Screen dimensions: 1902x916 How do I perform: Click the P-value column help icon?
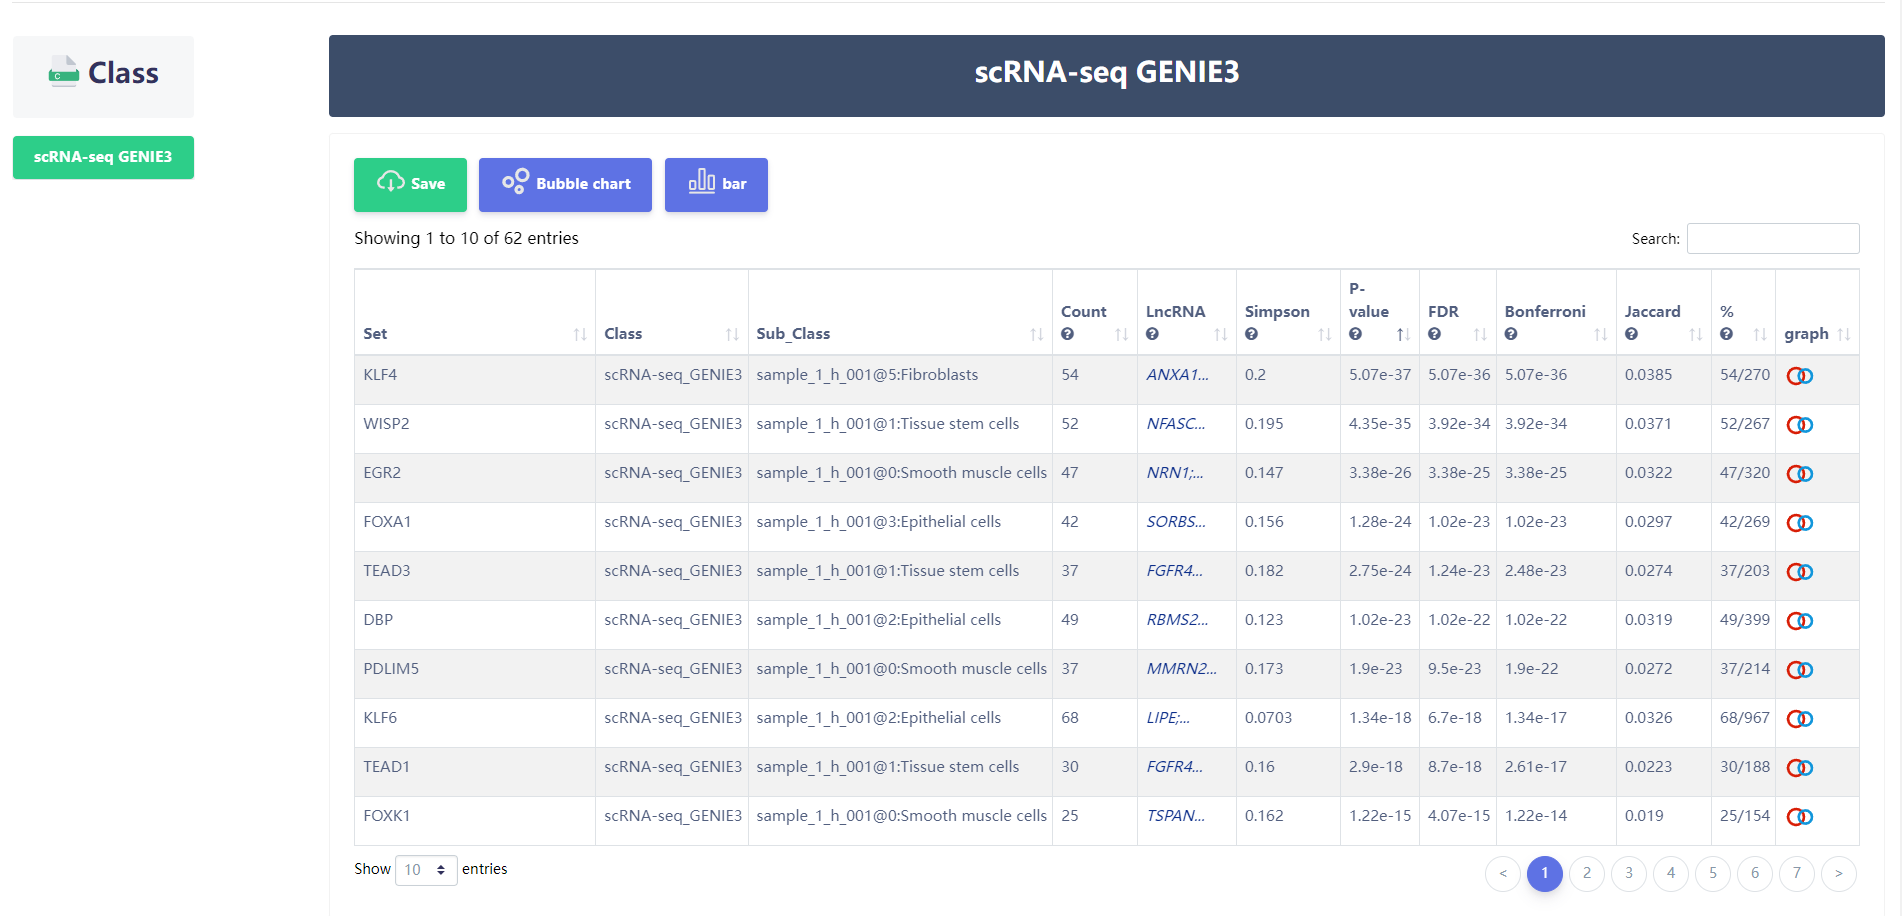[1355, 334]
